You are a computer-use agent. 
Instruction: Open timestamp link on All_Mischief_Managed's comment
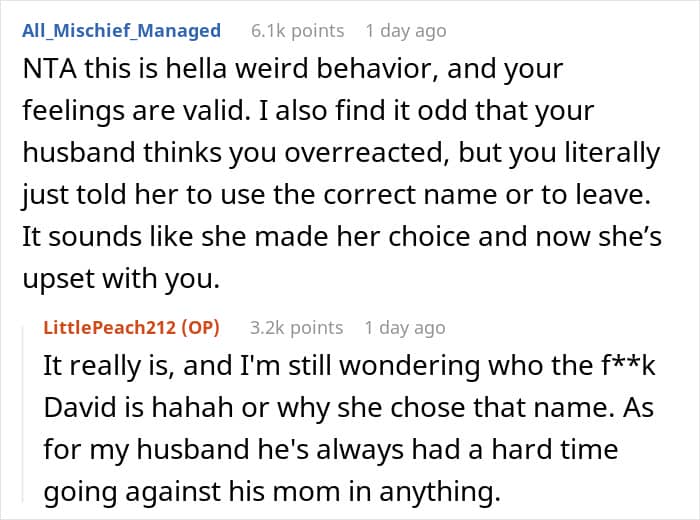pos(405,30)
